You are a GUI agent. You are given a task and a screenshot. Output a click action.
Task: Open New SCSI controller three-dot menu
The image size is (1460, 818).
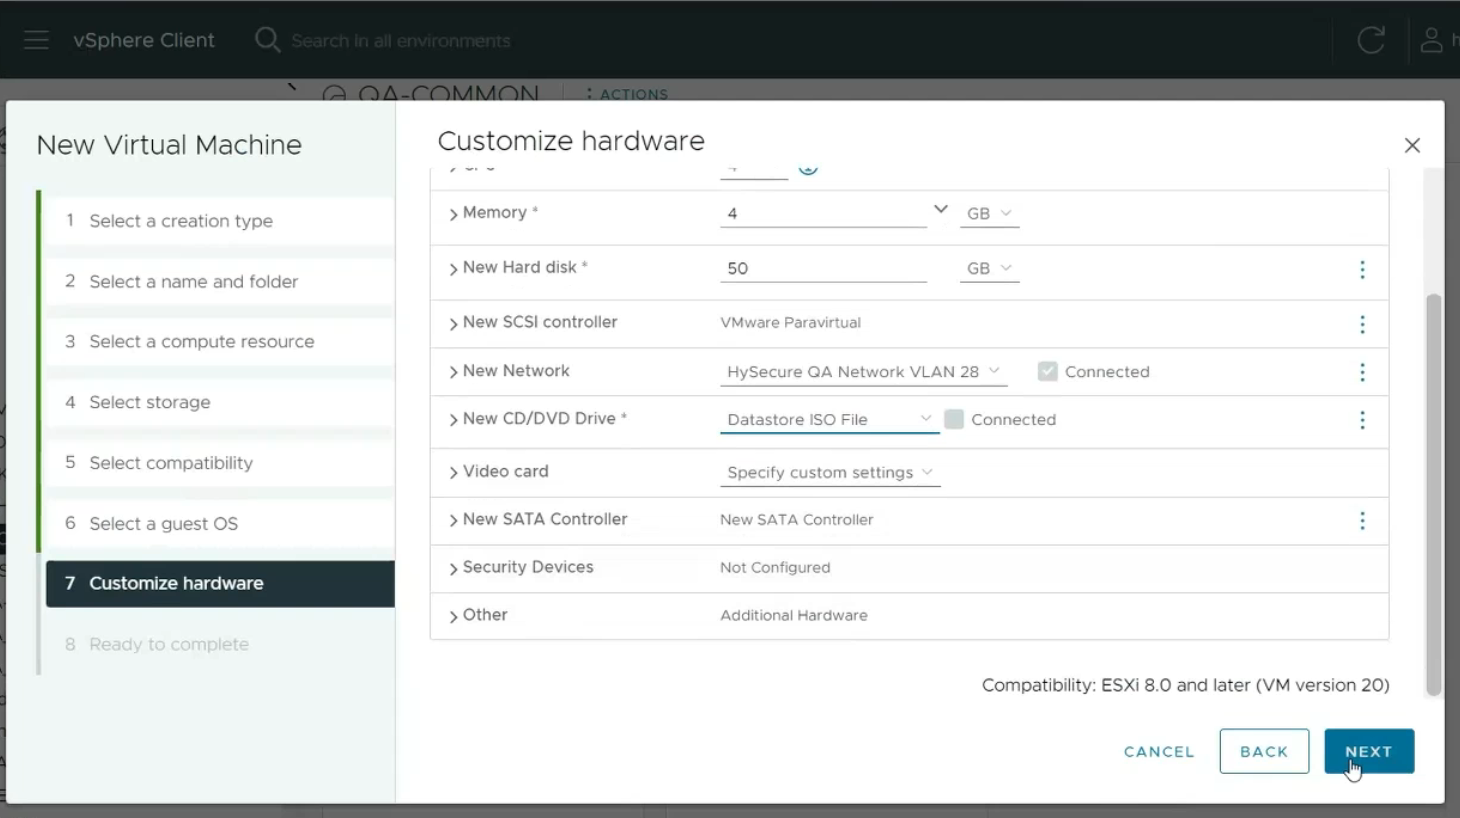[x=1361, y=325]
